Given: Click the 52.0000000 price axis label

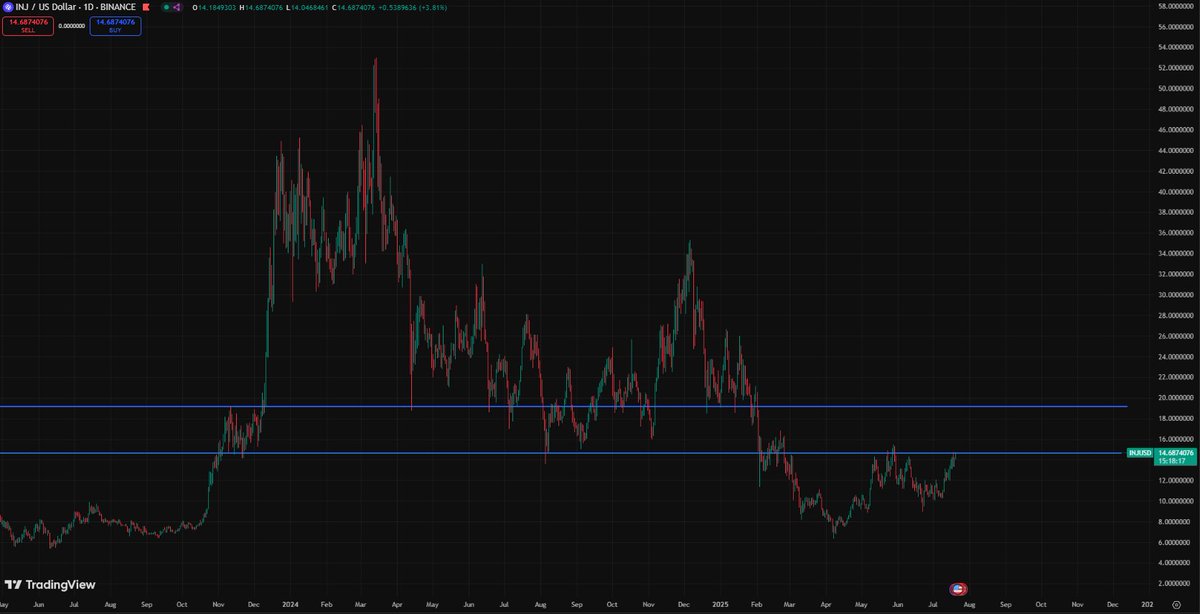Looking at the screenshot, I should (x=1177, y=68).
